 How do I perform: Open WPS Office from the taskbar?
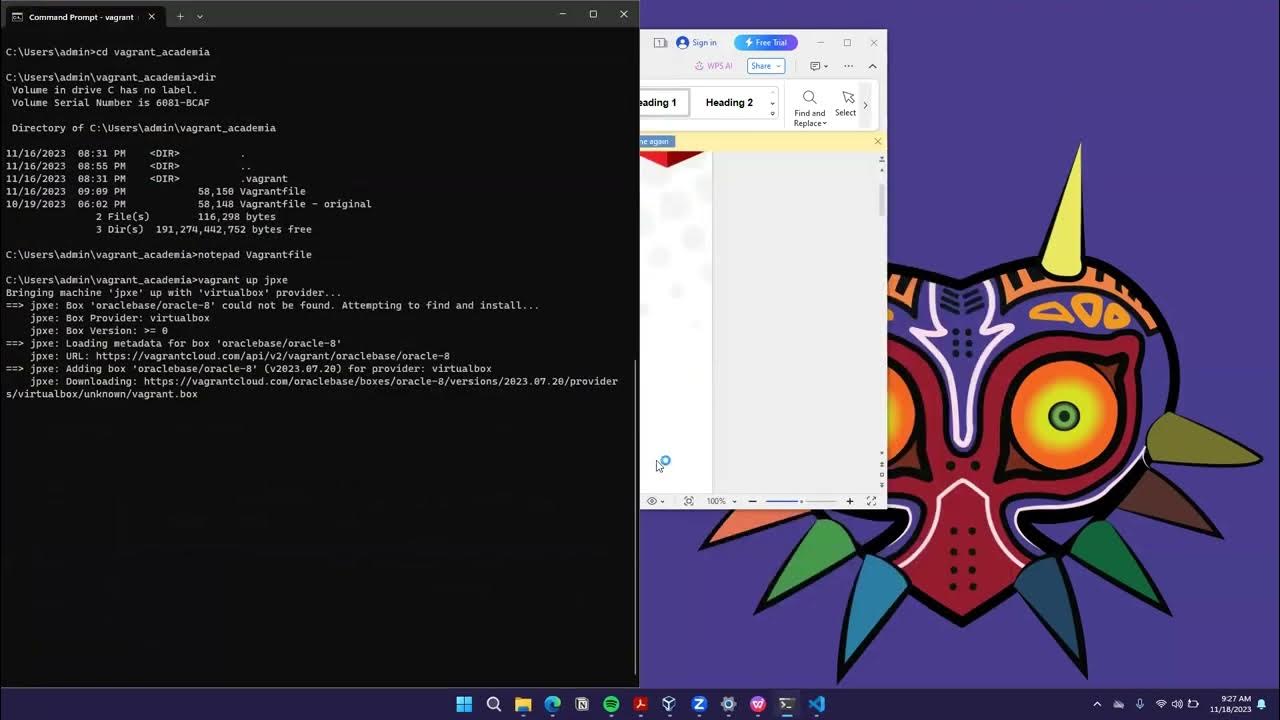(758, 704)
